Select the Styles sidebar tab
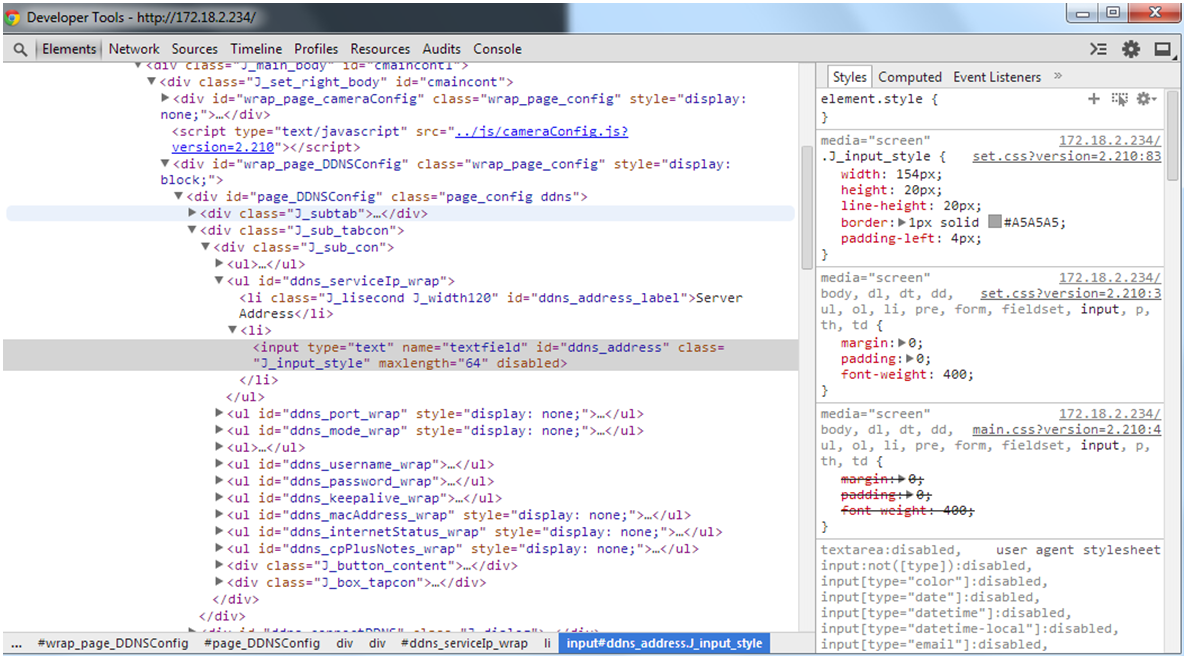This screenshot has height=656, width=1184. click(x=849, y=77)
